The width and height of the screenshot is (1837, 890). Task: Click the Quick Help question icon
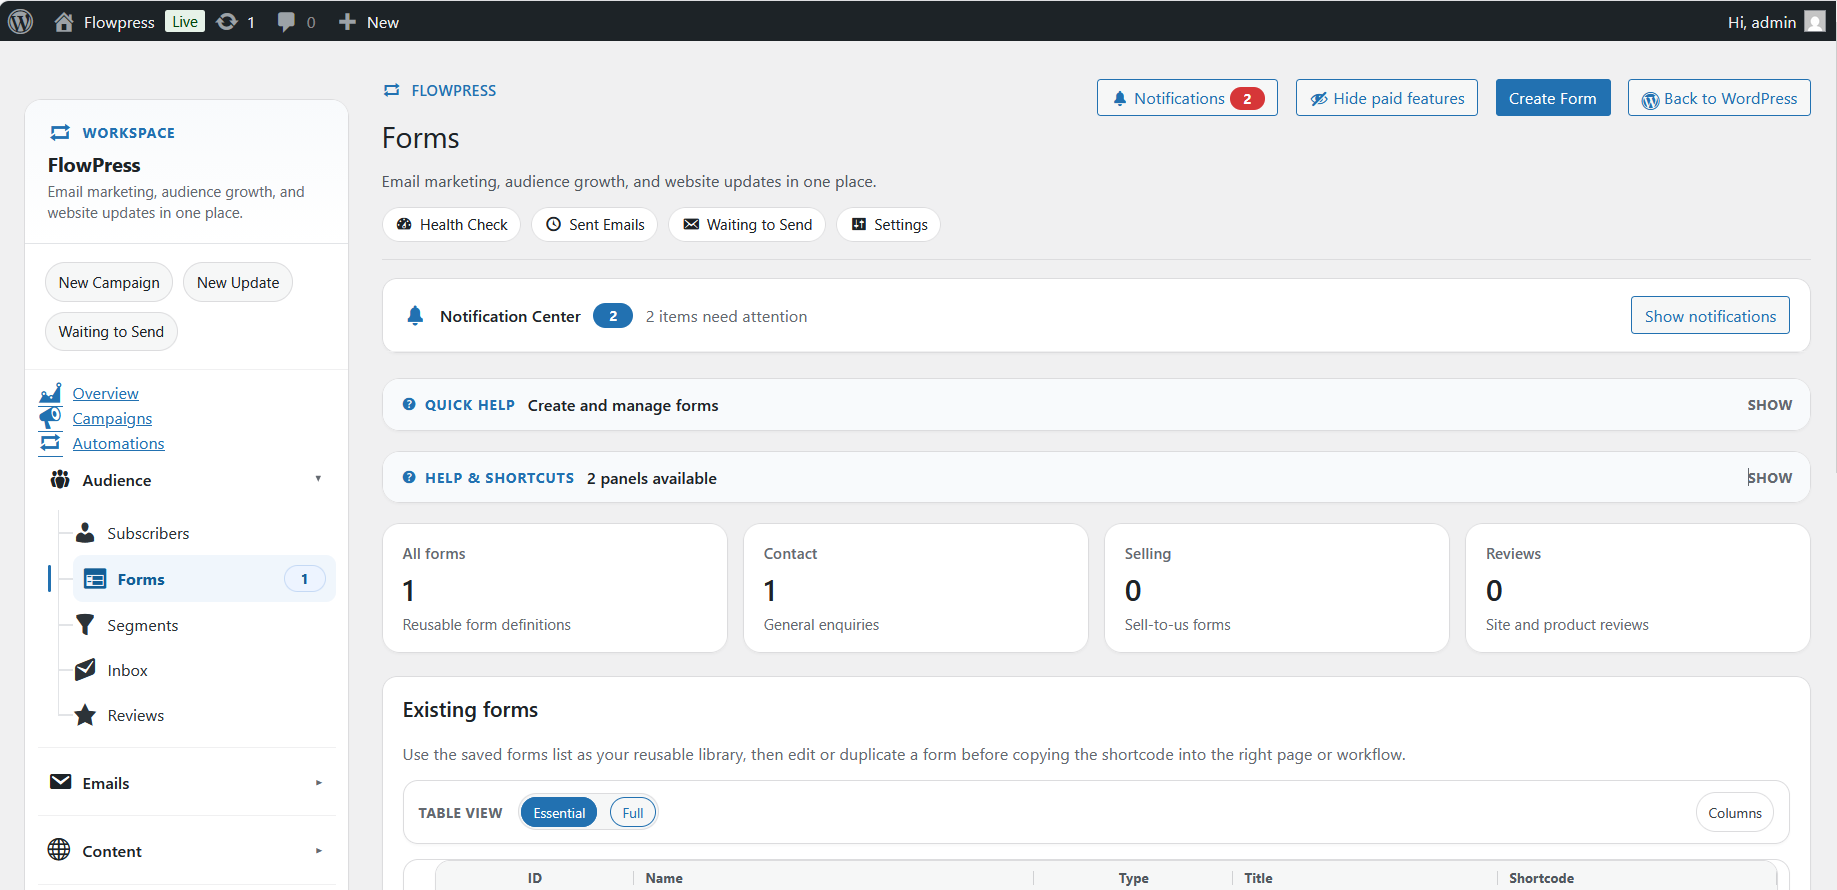point(409,404)
